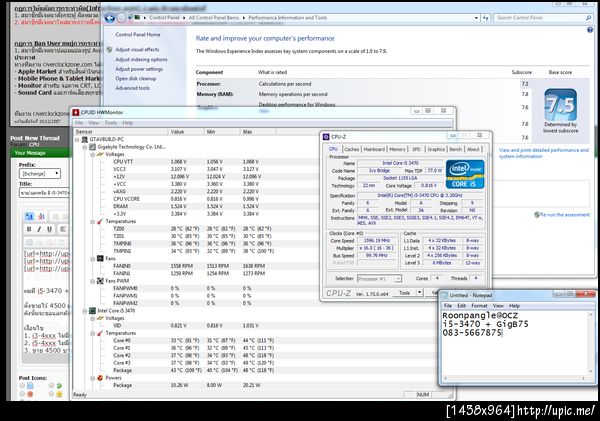600x421 pixels.
Task: Click the Notepad title bar icon
Action: (445, 295)
